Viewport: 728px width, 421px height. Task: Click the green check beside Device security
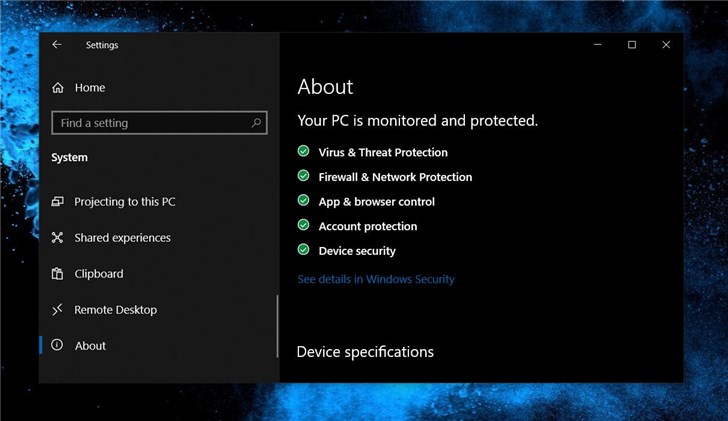point(303,251)
